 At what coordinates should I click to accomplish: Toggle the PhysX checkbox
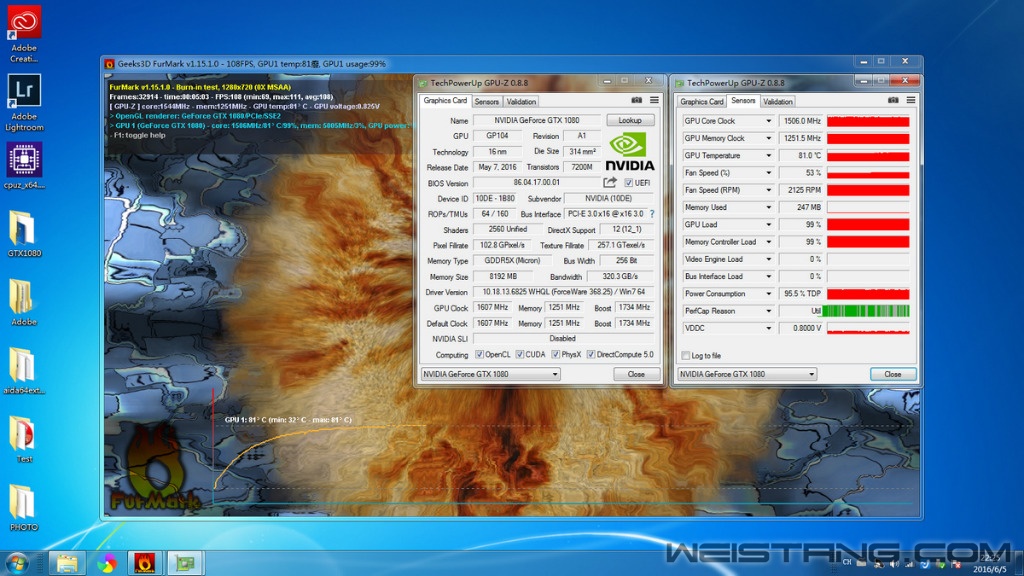pos(556,355)
